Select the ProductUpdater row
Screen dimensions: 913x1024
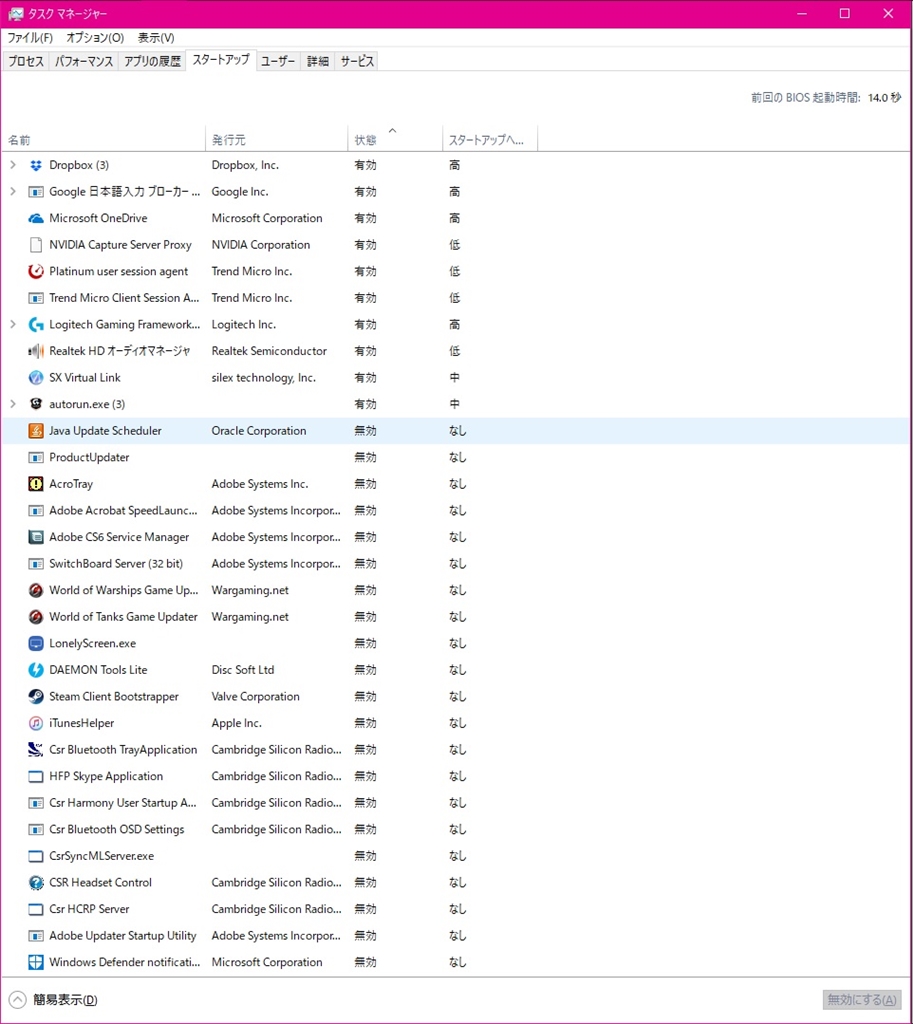tap(456, 457)
